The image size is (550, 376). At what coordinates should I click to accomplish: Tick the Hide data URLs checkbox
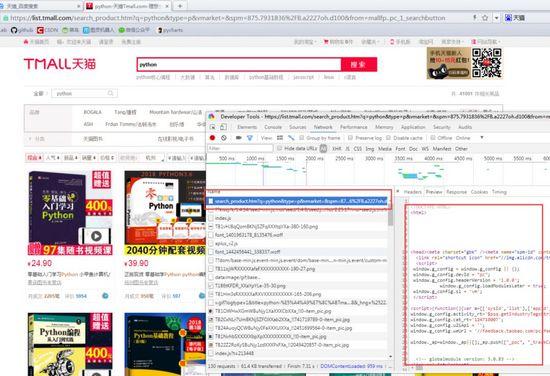pos(280,148)
